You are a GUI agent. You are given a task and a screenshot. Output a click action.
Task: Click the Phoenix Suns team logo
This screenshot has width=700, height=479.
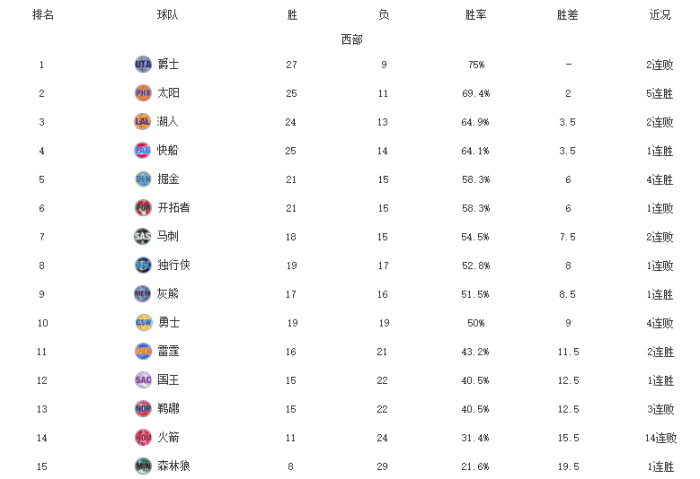(143, 93)
